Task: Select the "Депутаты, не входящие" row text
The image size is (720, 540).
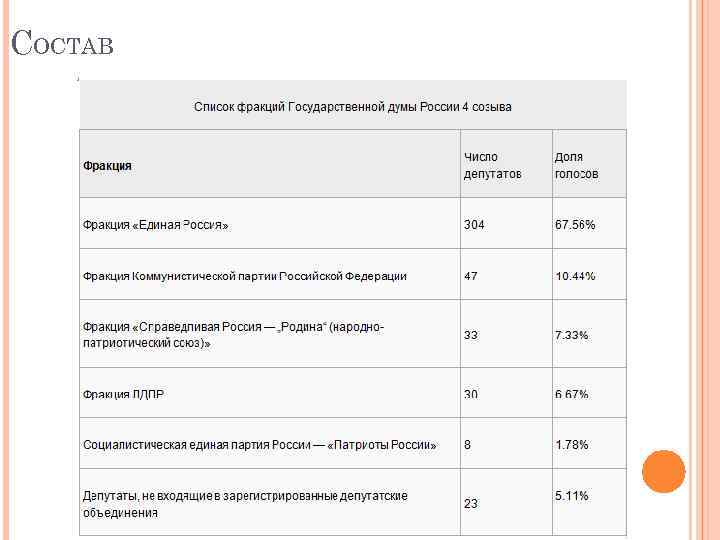Action: click(x=245, y=504)
